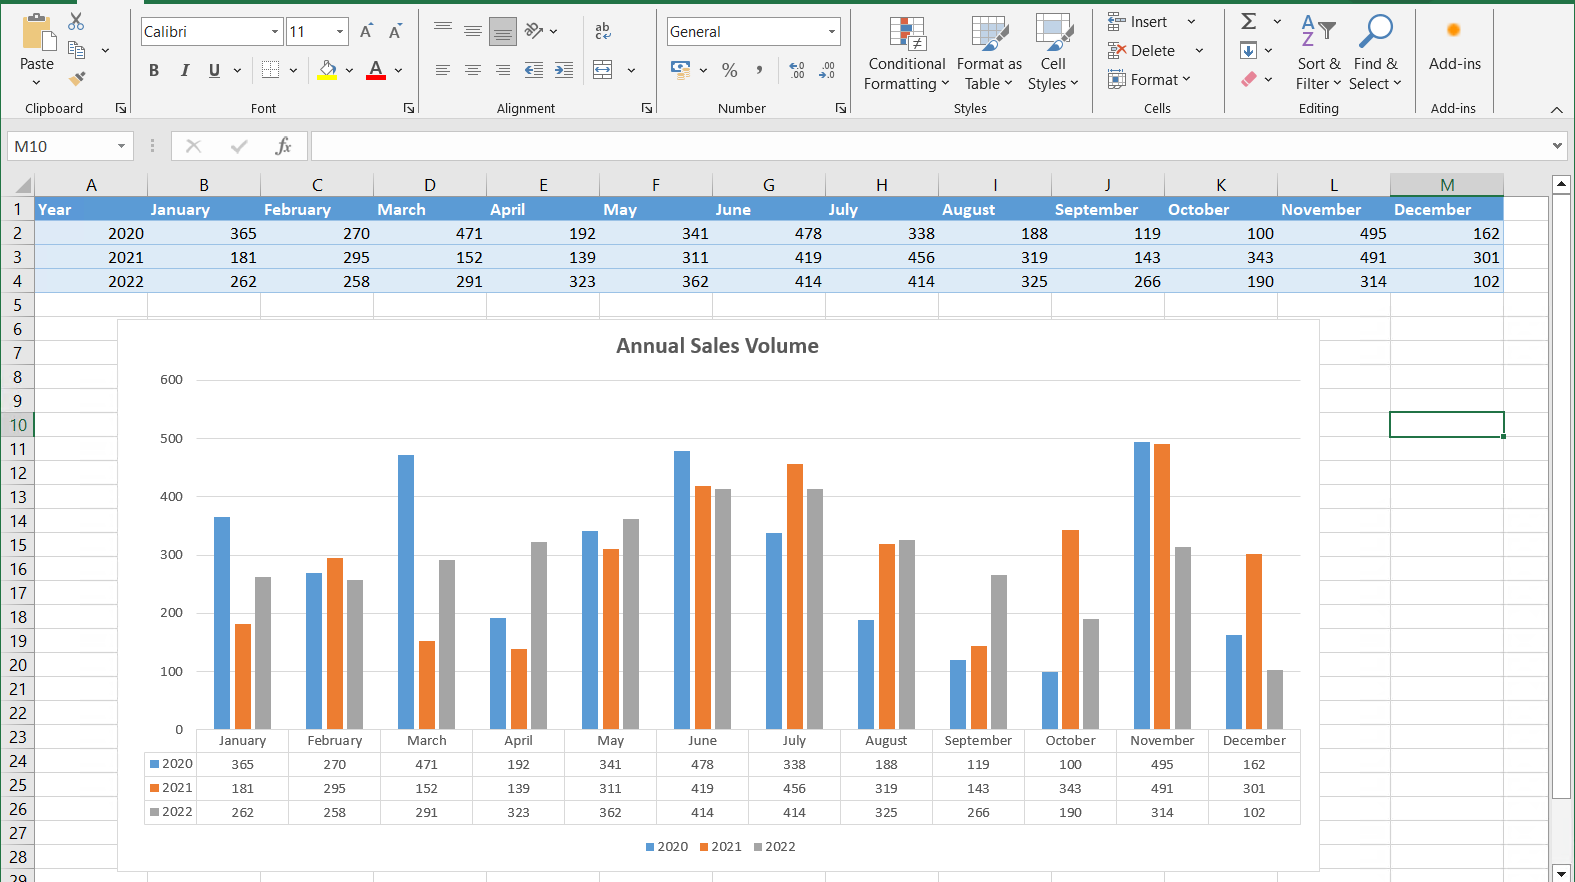
Task: Apply borders using the Borders icon
Action: 271,70
